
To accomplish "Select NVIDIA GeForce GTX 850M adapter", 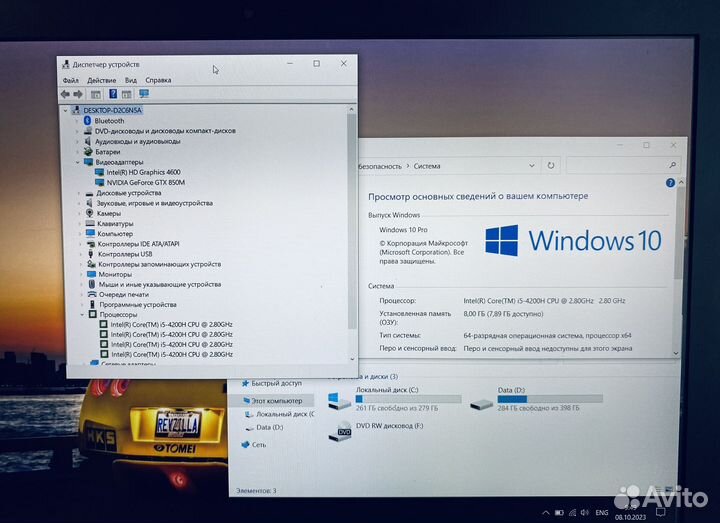I will [x=146, y=182].
